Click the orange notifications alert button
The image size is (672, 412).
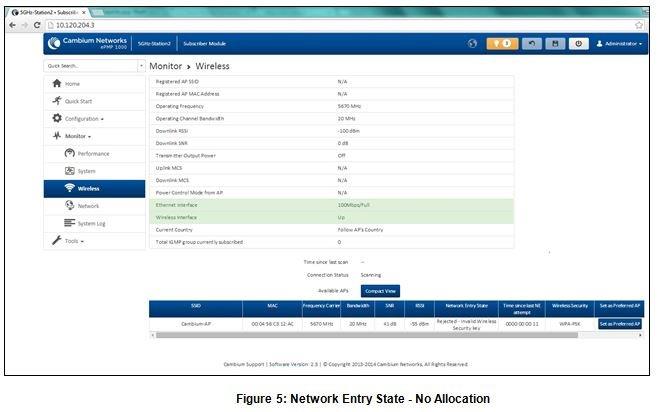pyautogui.click(x=502, y=44)
